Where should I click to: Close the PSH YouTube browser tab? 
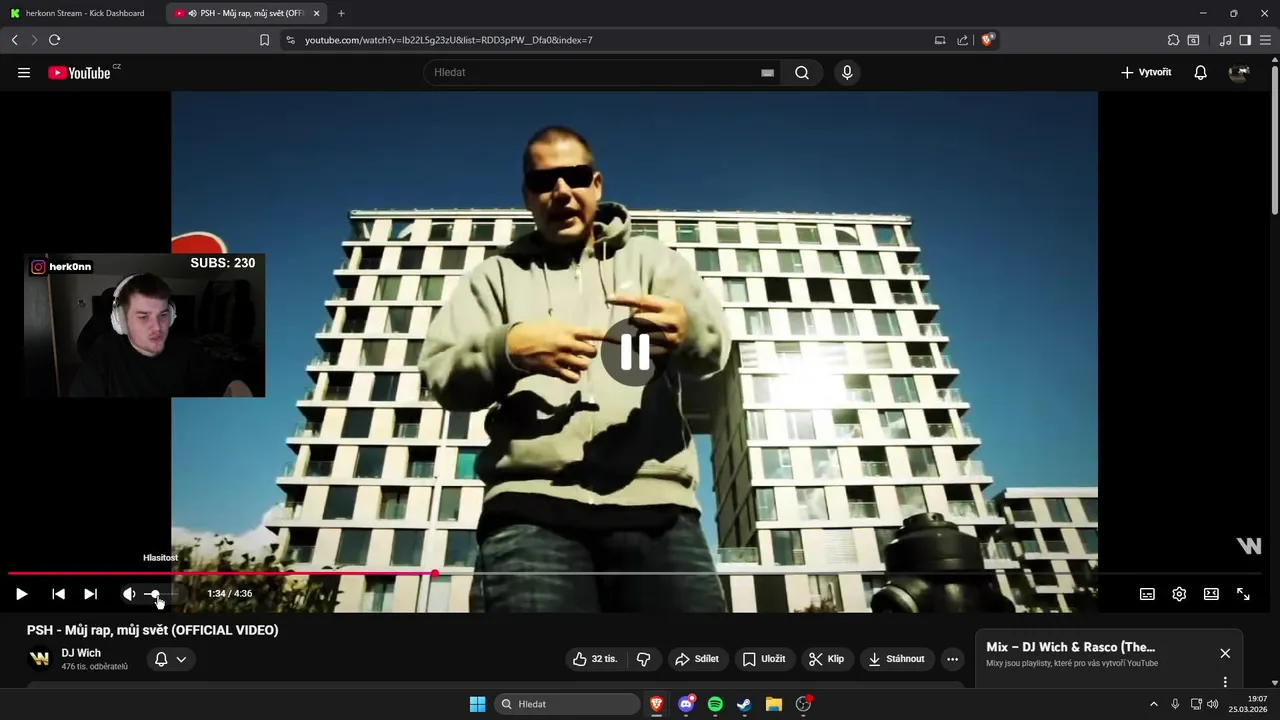tap(317, 13)
